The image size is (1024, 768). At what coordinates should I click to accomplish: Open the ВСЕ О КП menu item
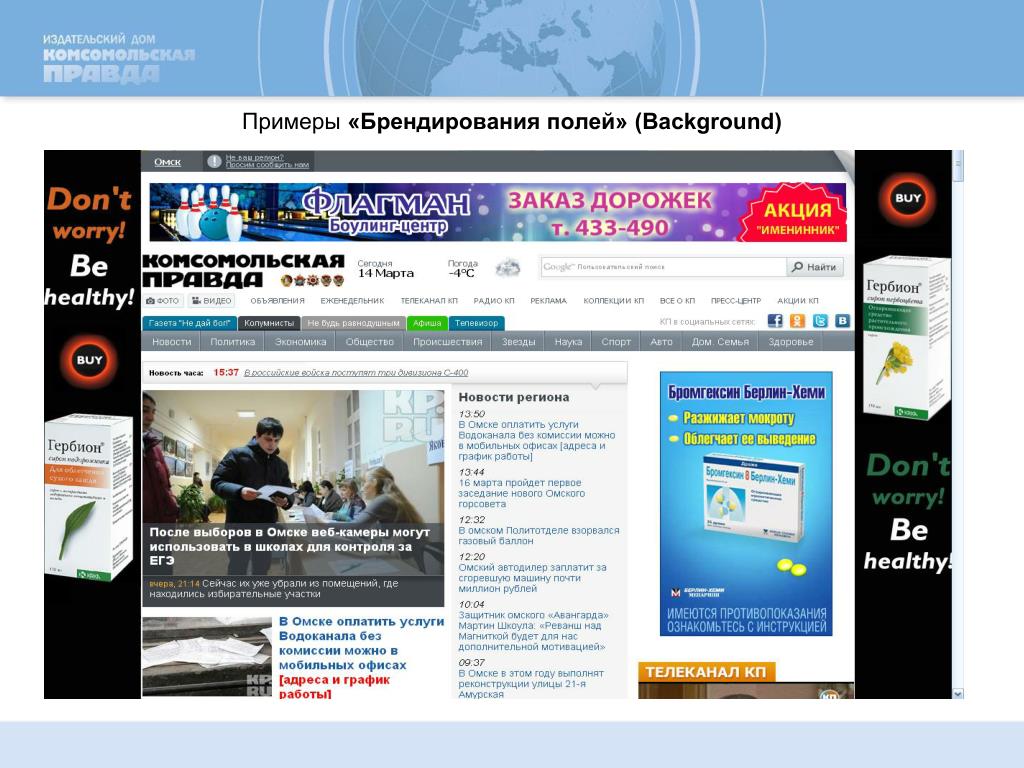[x=677, y=300]
